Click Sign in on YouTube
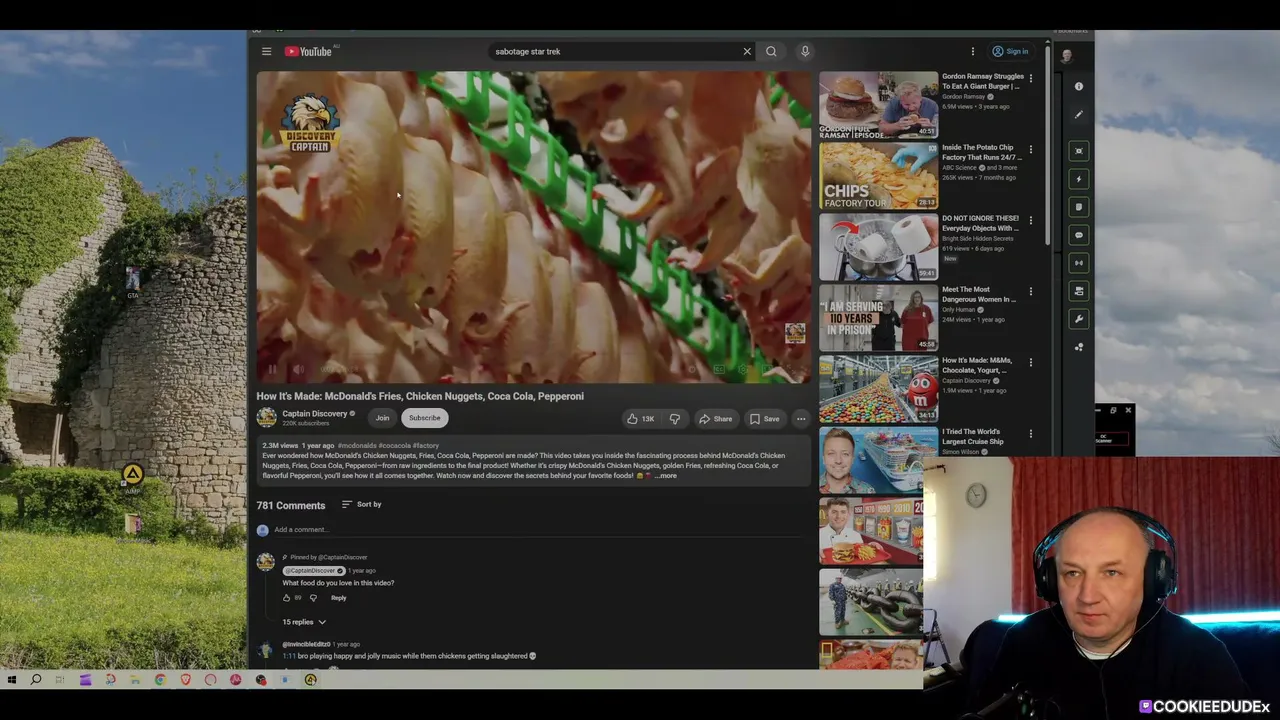The image size is (1280, 720). point(1010,51)
